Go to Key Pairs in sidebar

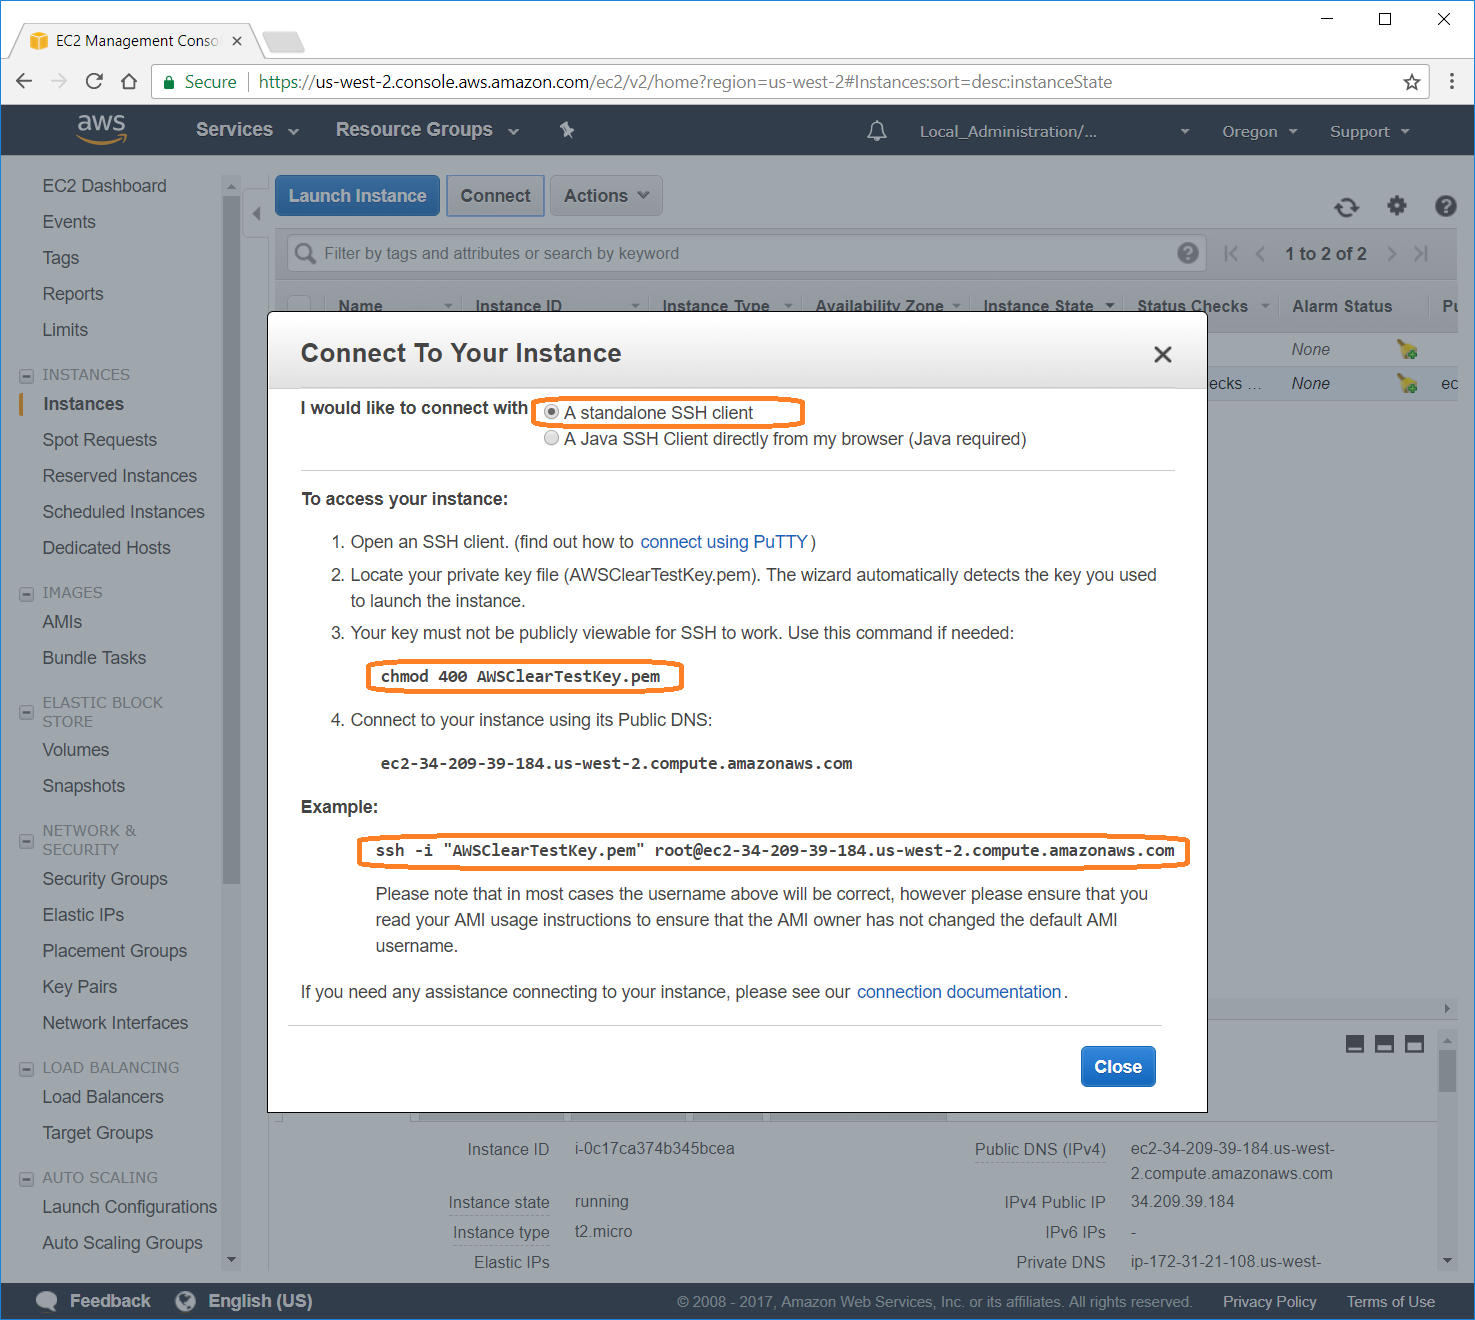click(x=80, y=987)
